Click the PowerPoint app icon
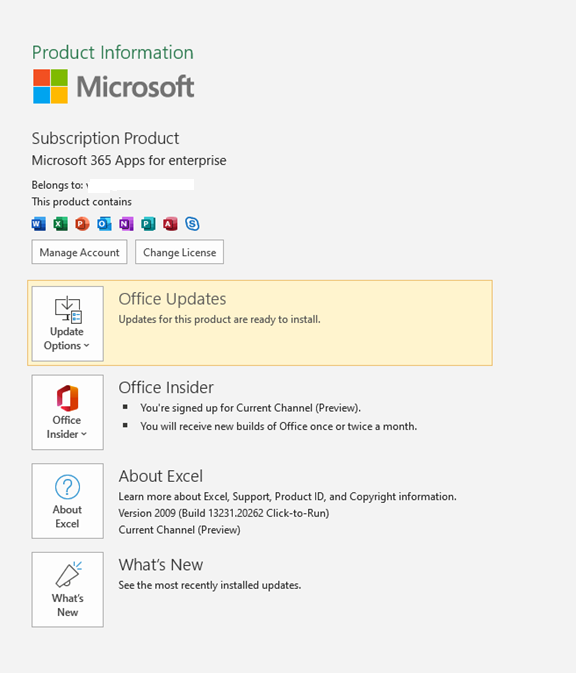 pos(82,224)
